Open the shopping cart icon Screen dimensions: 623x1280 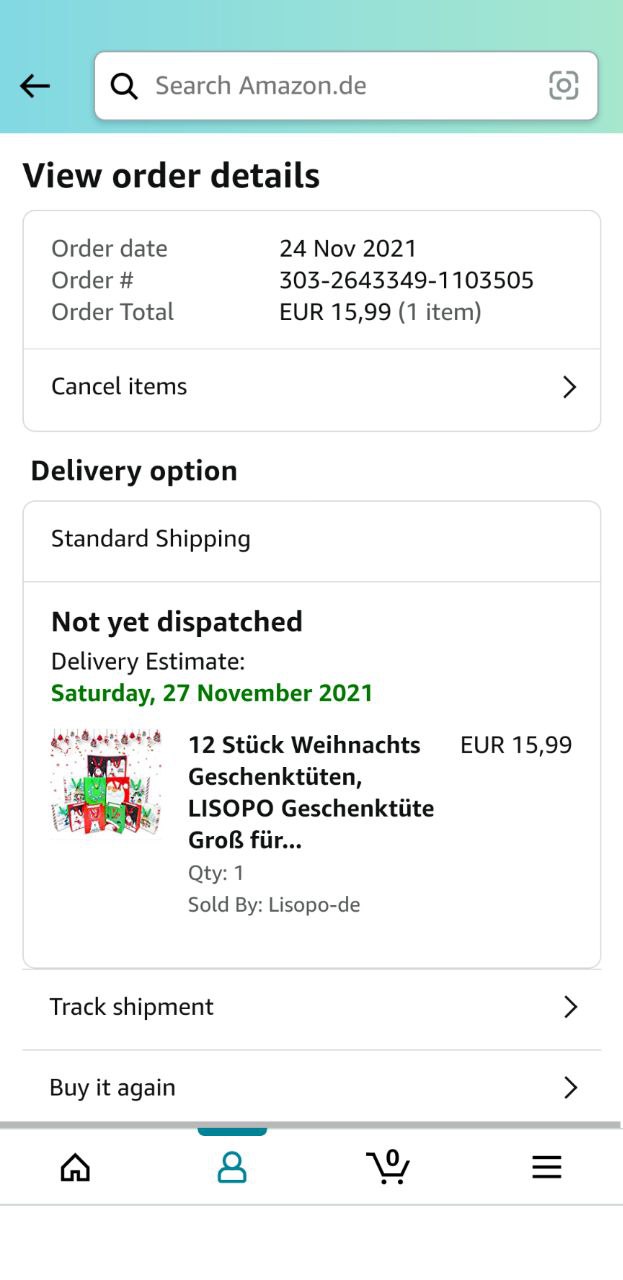point(388,1166)
